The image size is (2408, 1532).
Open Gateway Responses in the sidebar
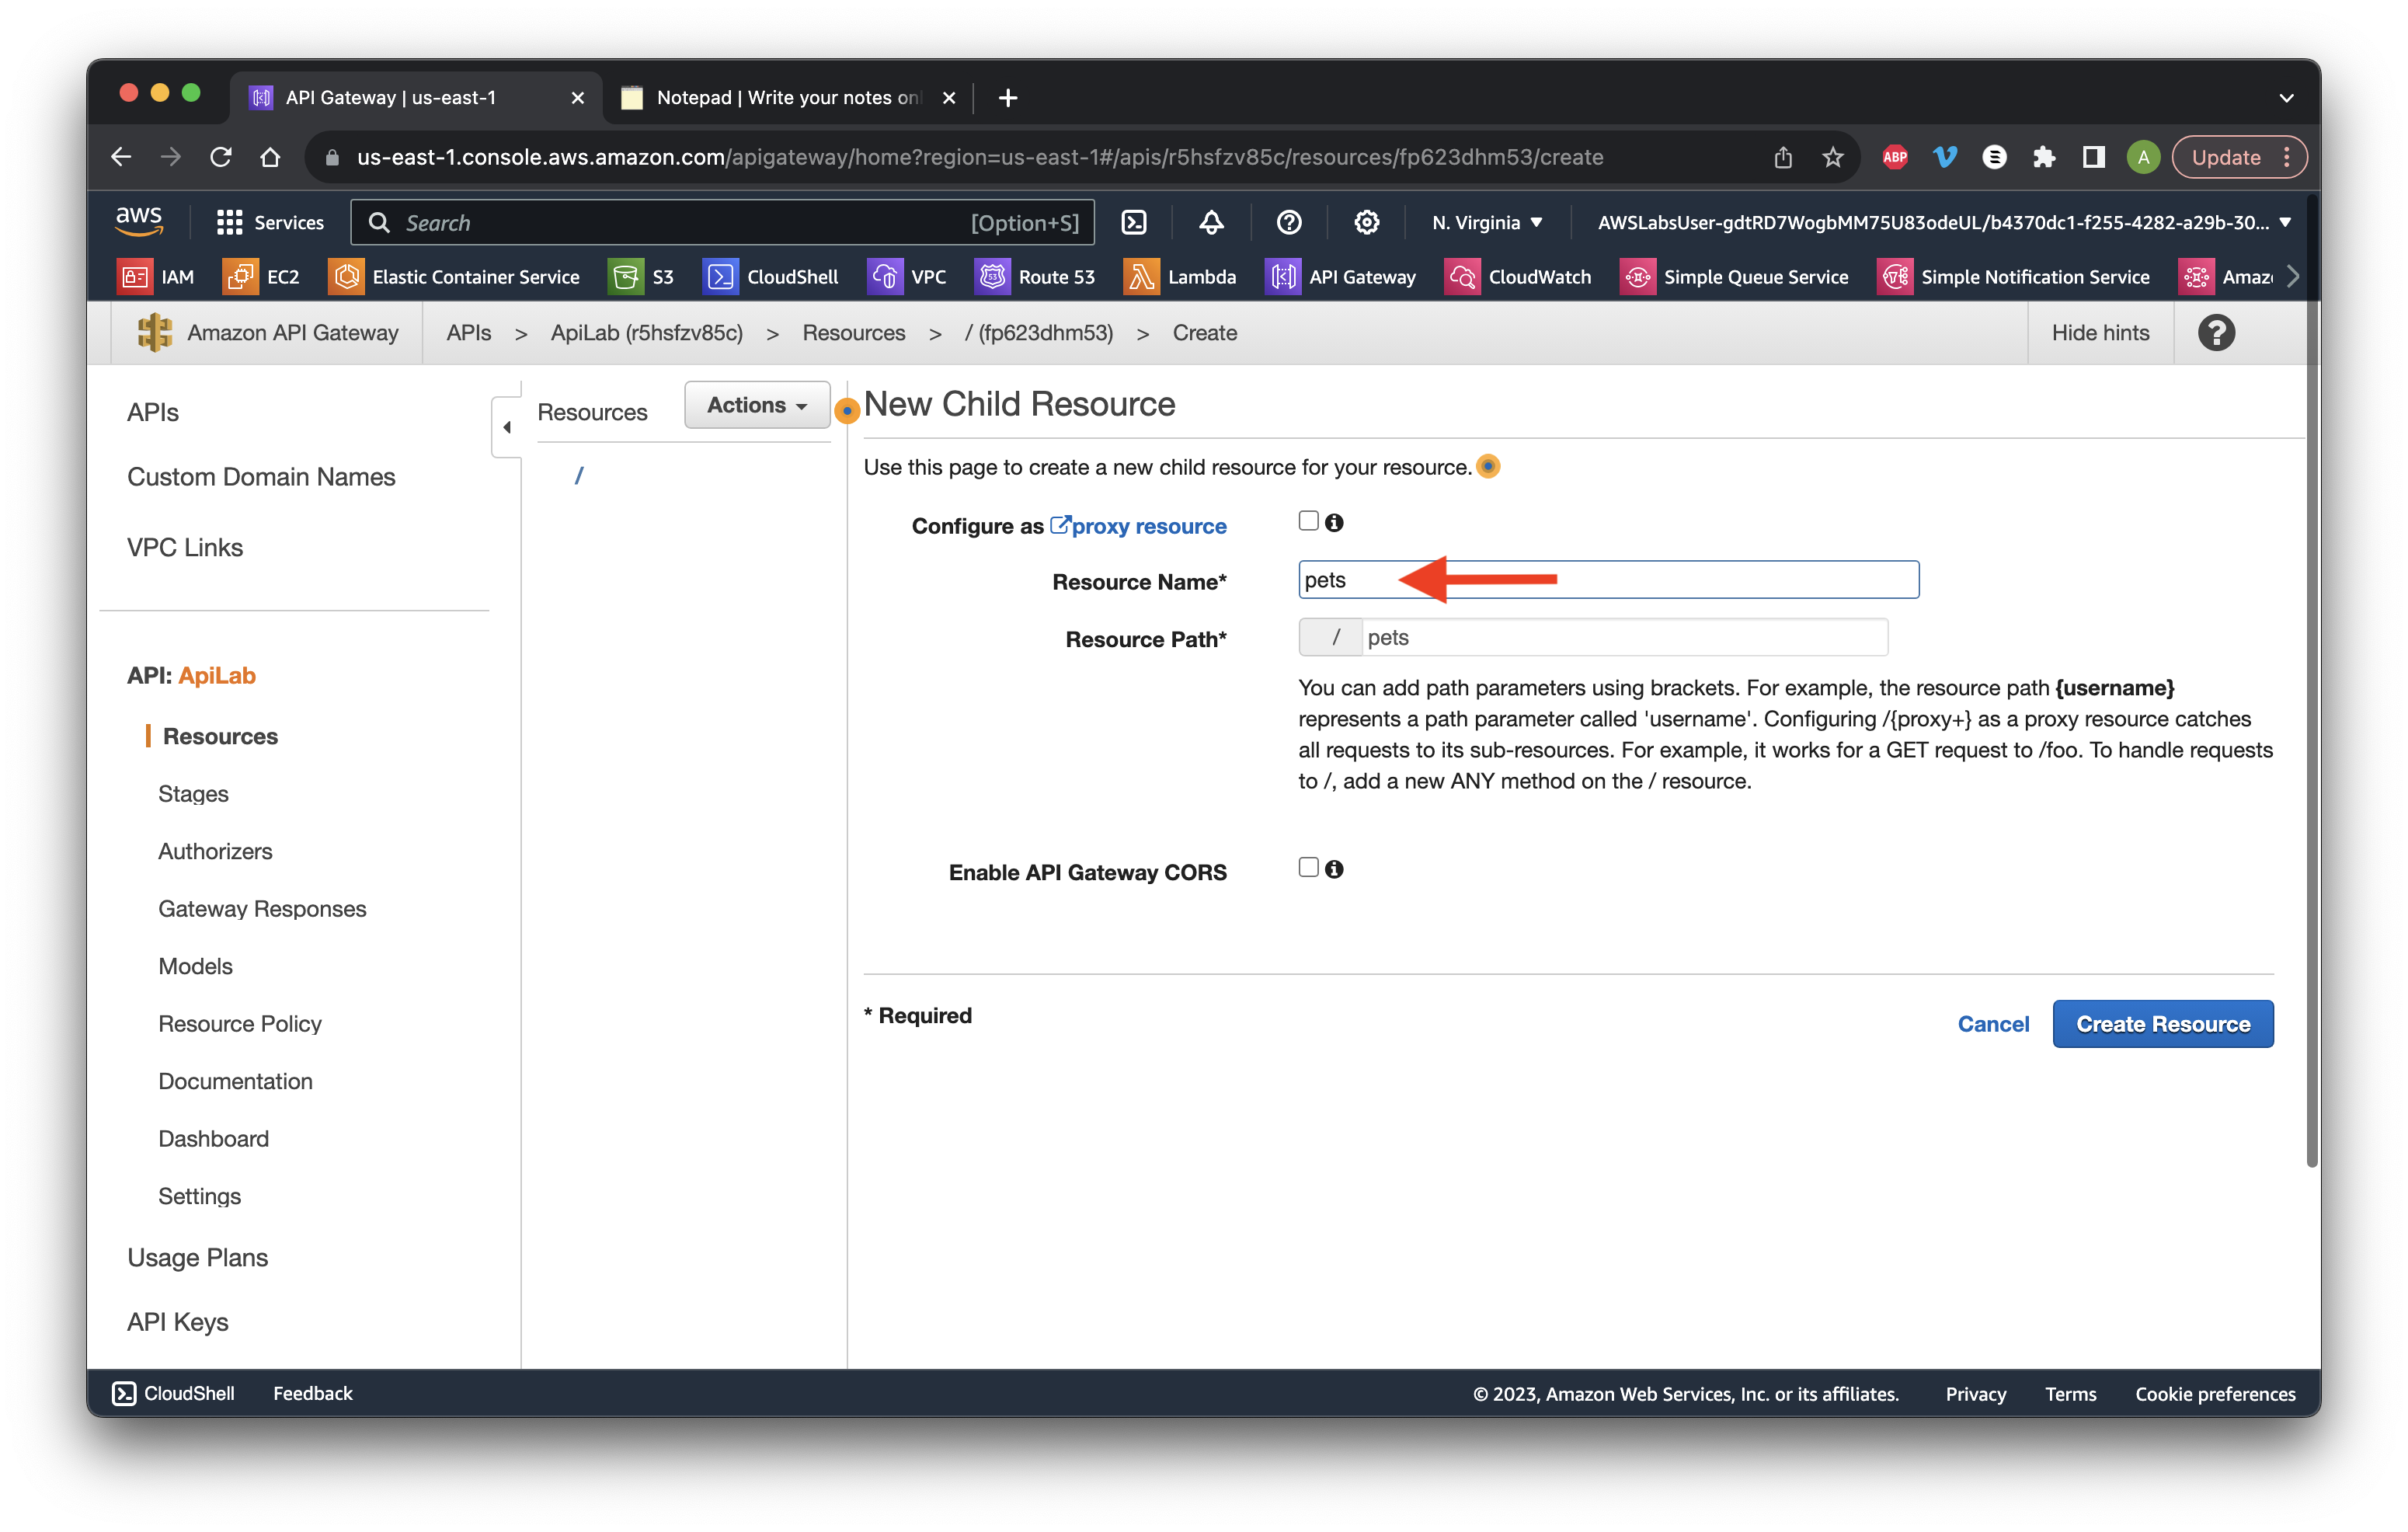point(262,908)
